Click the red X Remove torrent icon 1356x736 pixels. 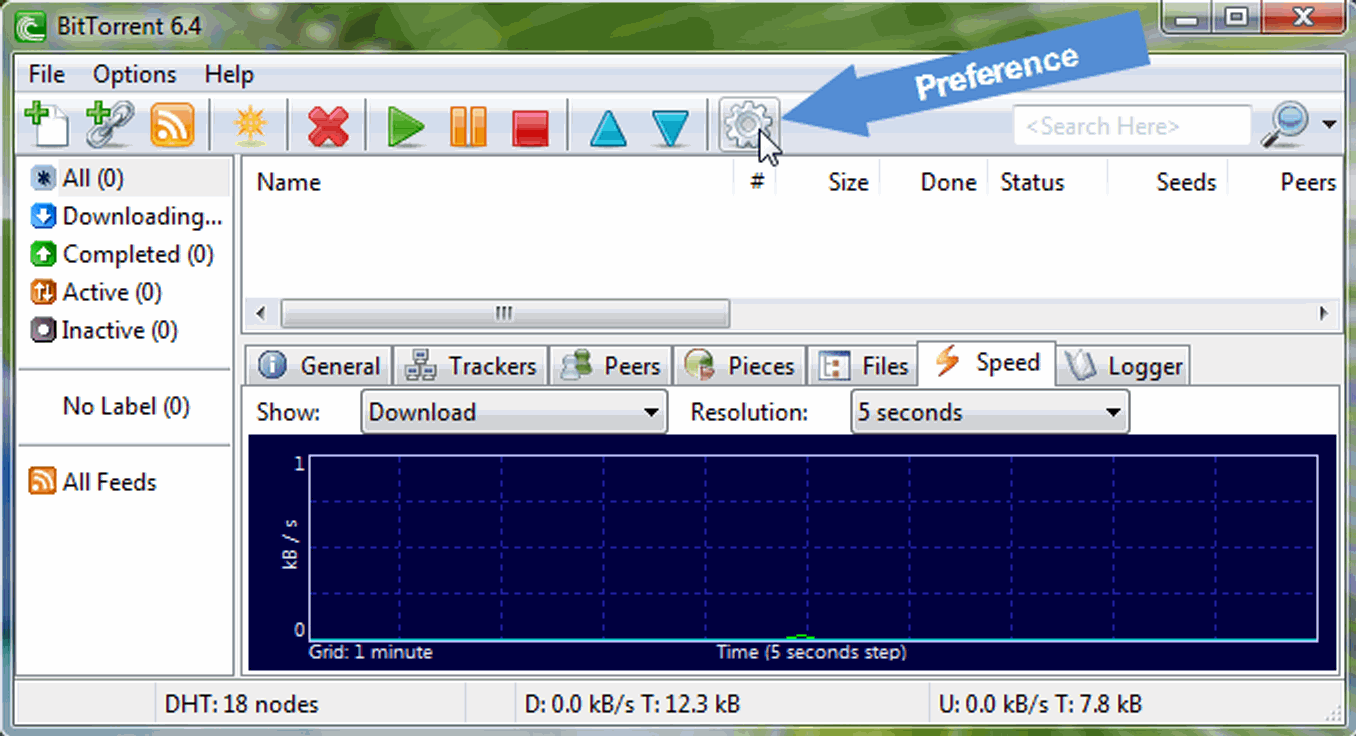328,128
